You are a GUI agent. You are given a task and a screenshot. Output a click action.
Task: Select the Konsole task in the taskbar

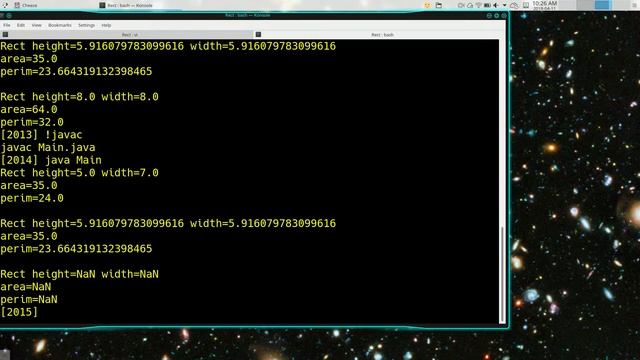click(126, 5)
